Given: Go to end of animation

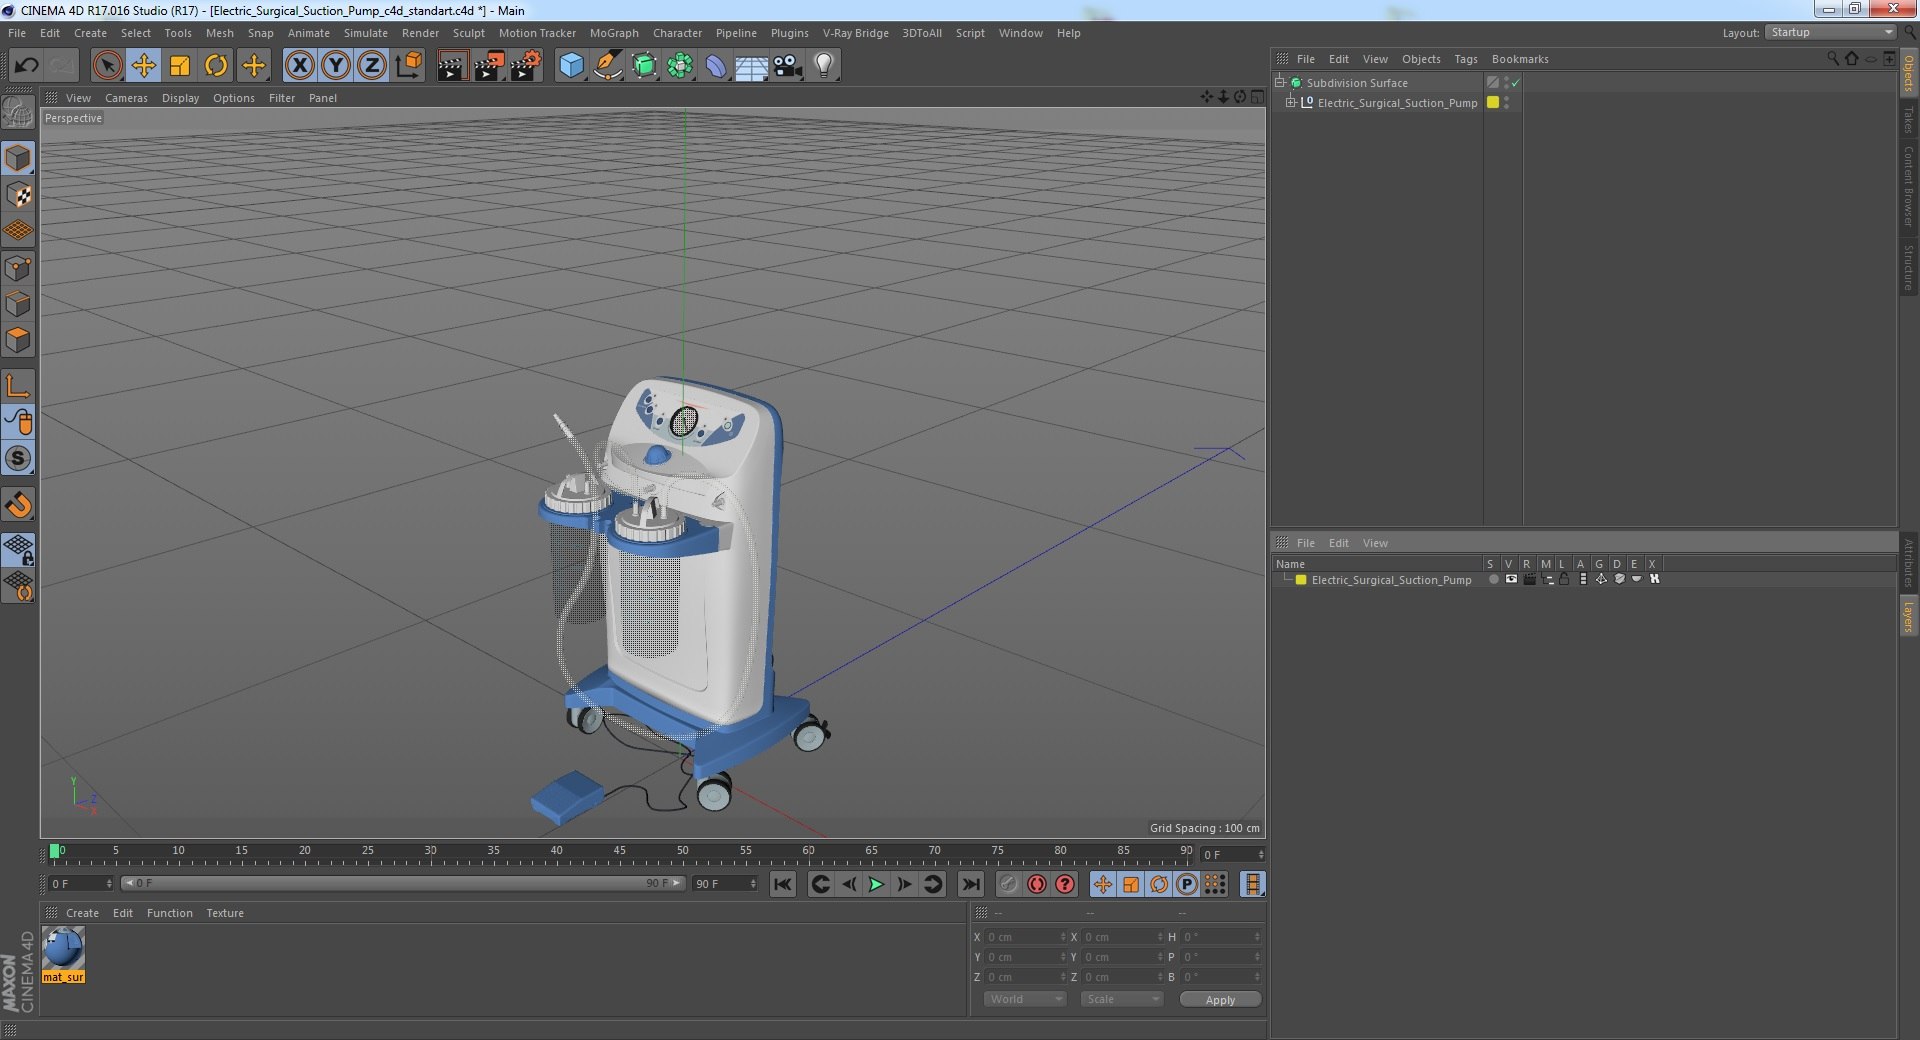Looking at the screenshot, I should click(x=970, y=884).
